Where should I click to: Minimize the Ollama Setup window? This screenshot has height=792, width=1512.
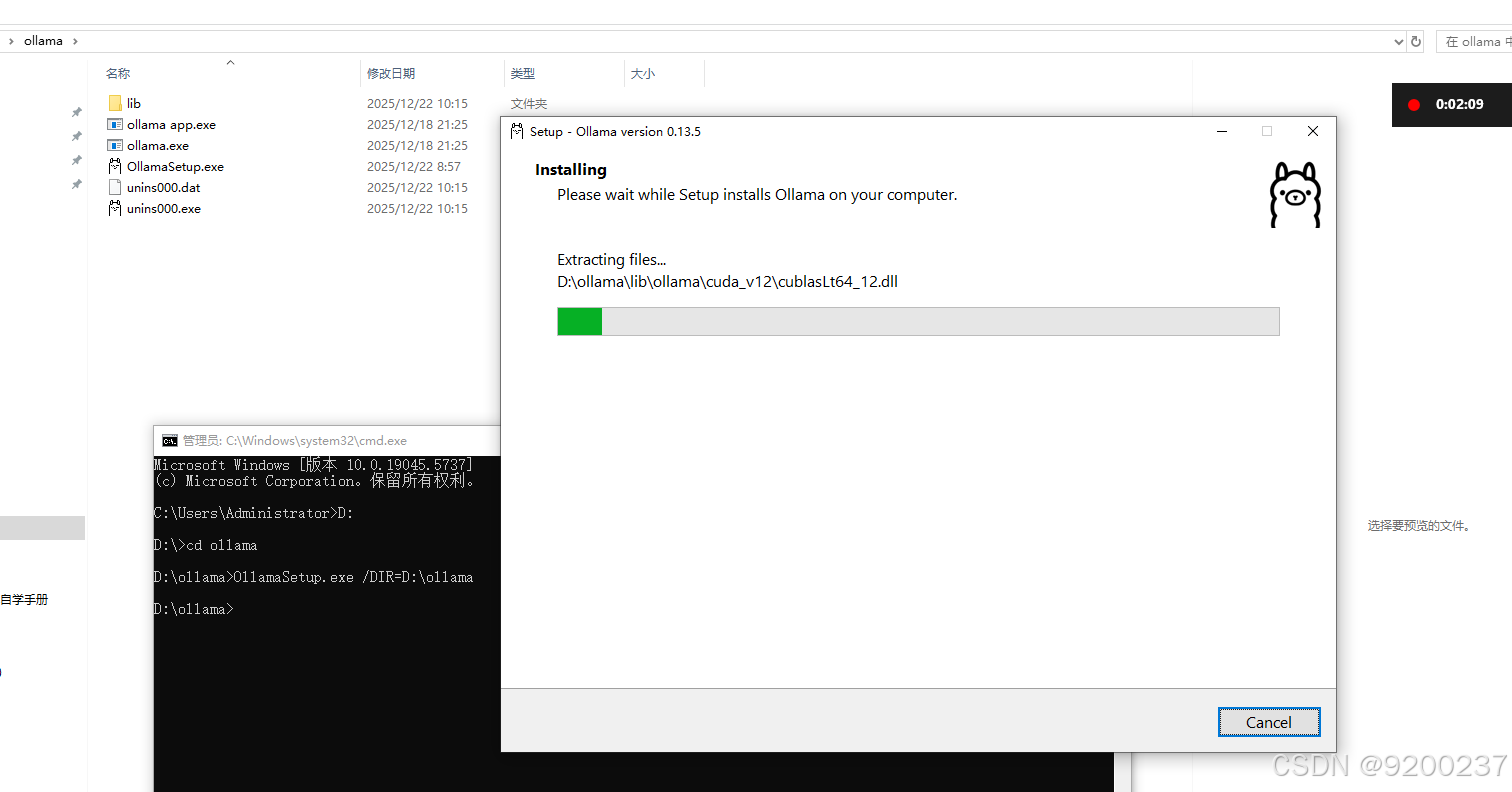coord(1222,131)
